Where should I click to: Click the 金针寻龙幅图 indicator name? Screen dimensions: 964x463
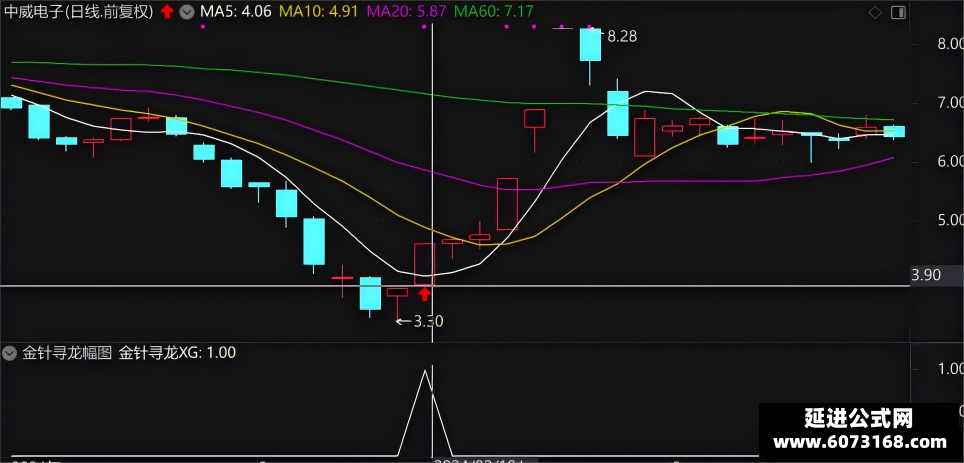point(67,353)
